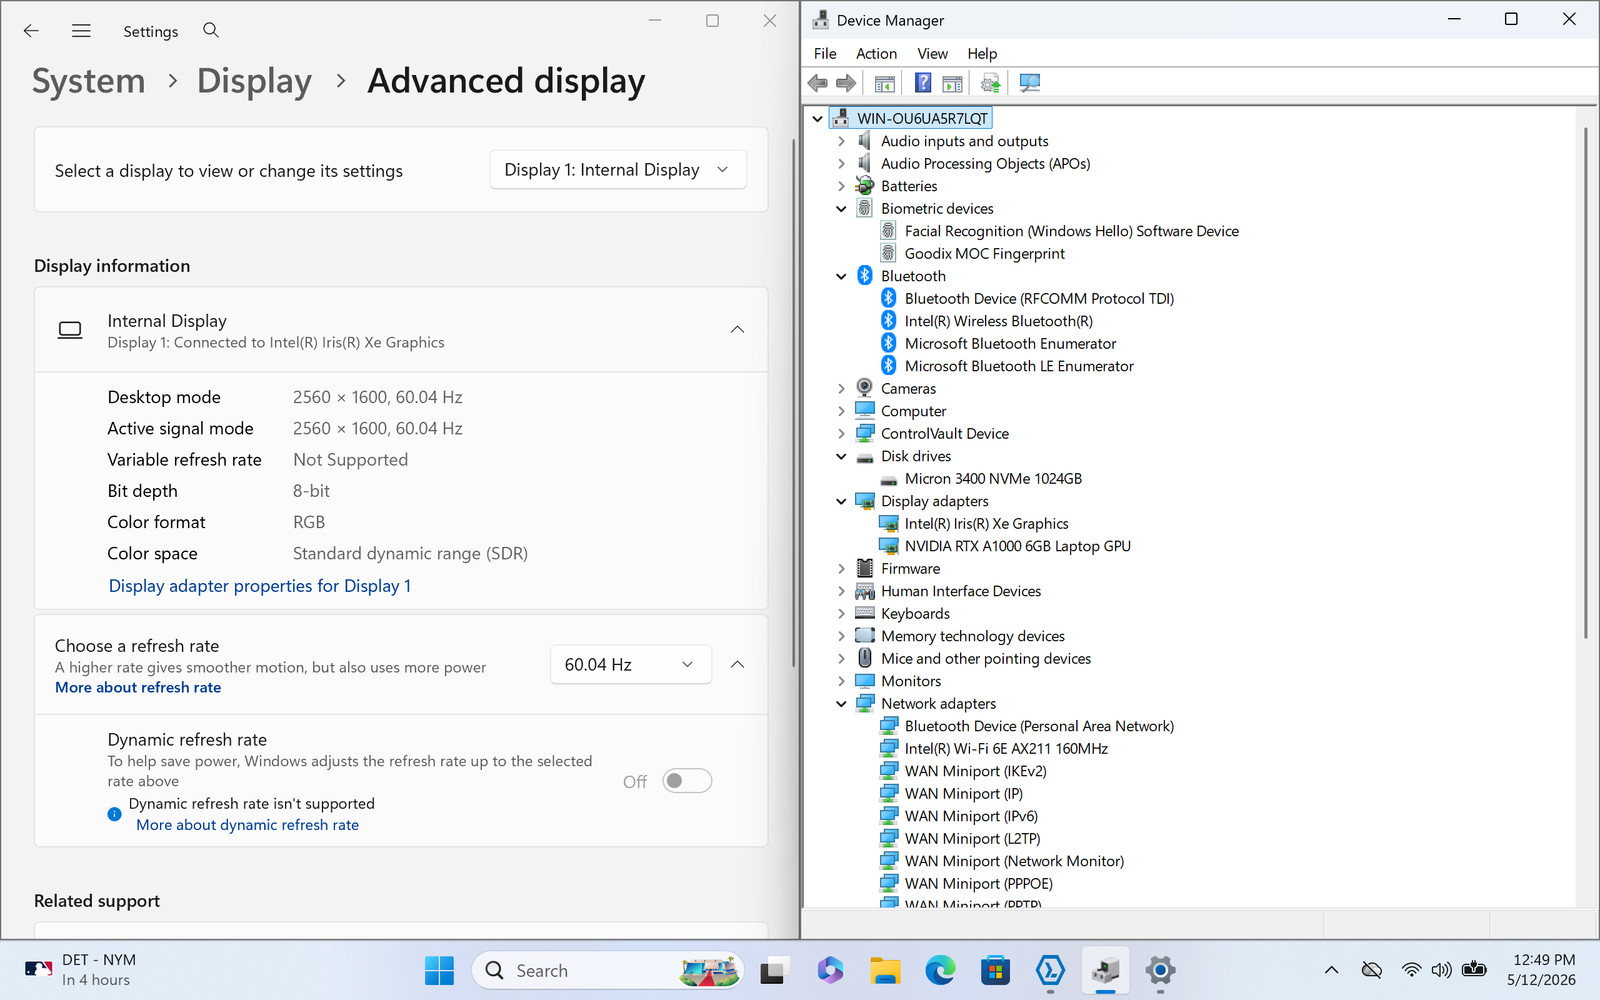Collapse the WIN-OU6UA5R7LQT root node

818,119
